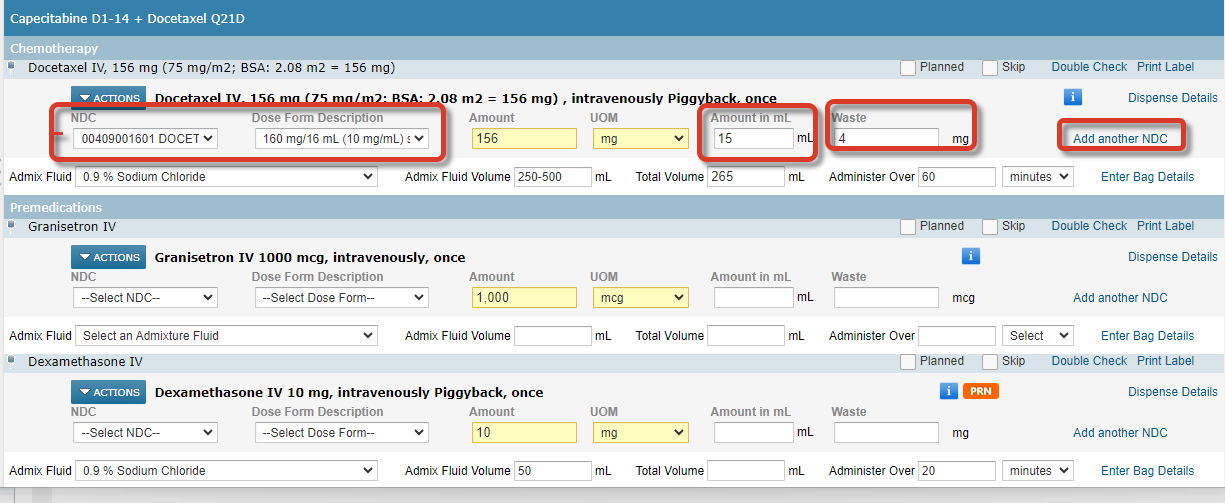1225x503 pixels.
Task: Collapse the Granisetron IV row marker
Action: [12, 226]
